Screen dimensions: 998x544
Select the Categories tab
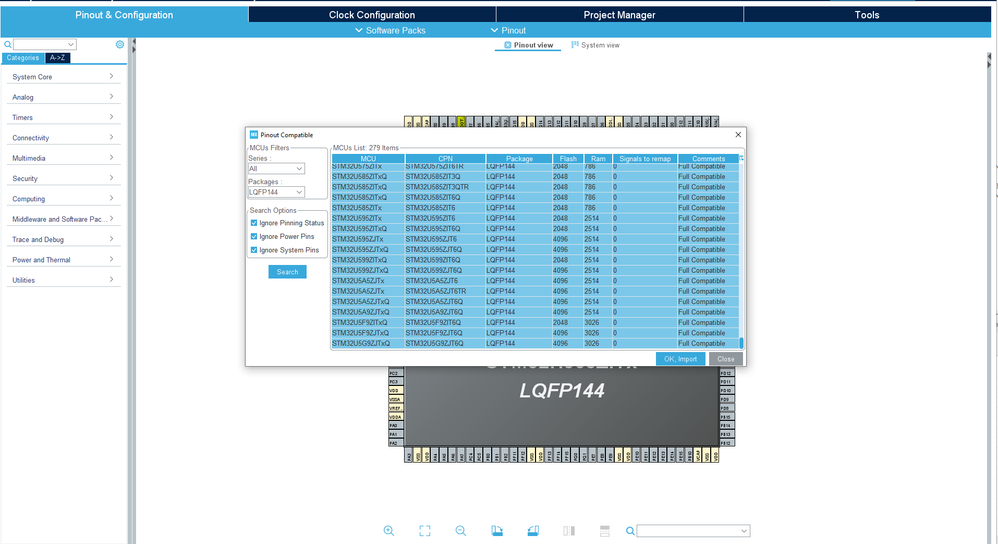click(23, 58)
